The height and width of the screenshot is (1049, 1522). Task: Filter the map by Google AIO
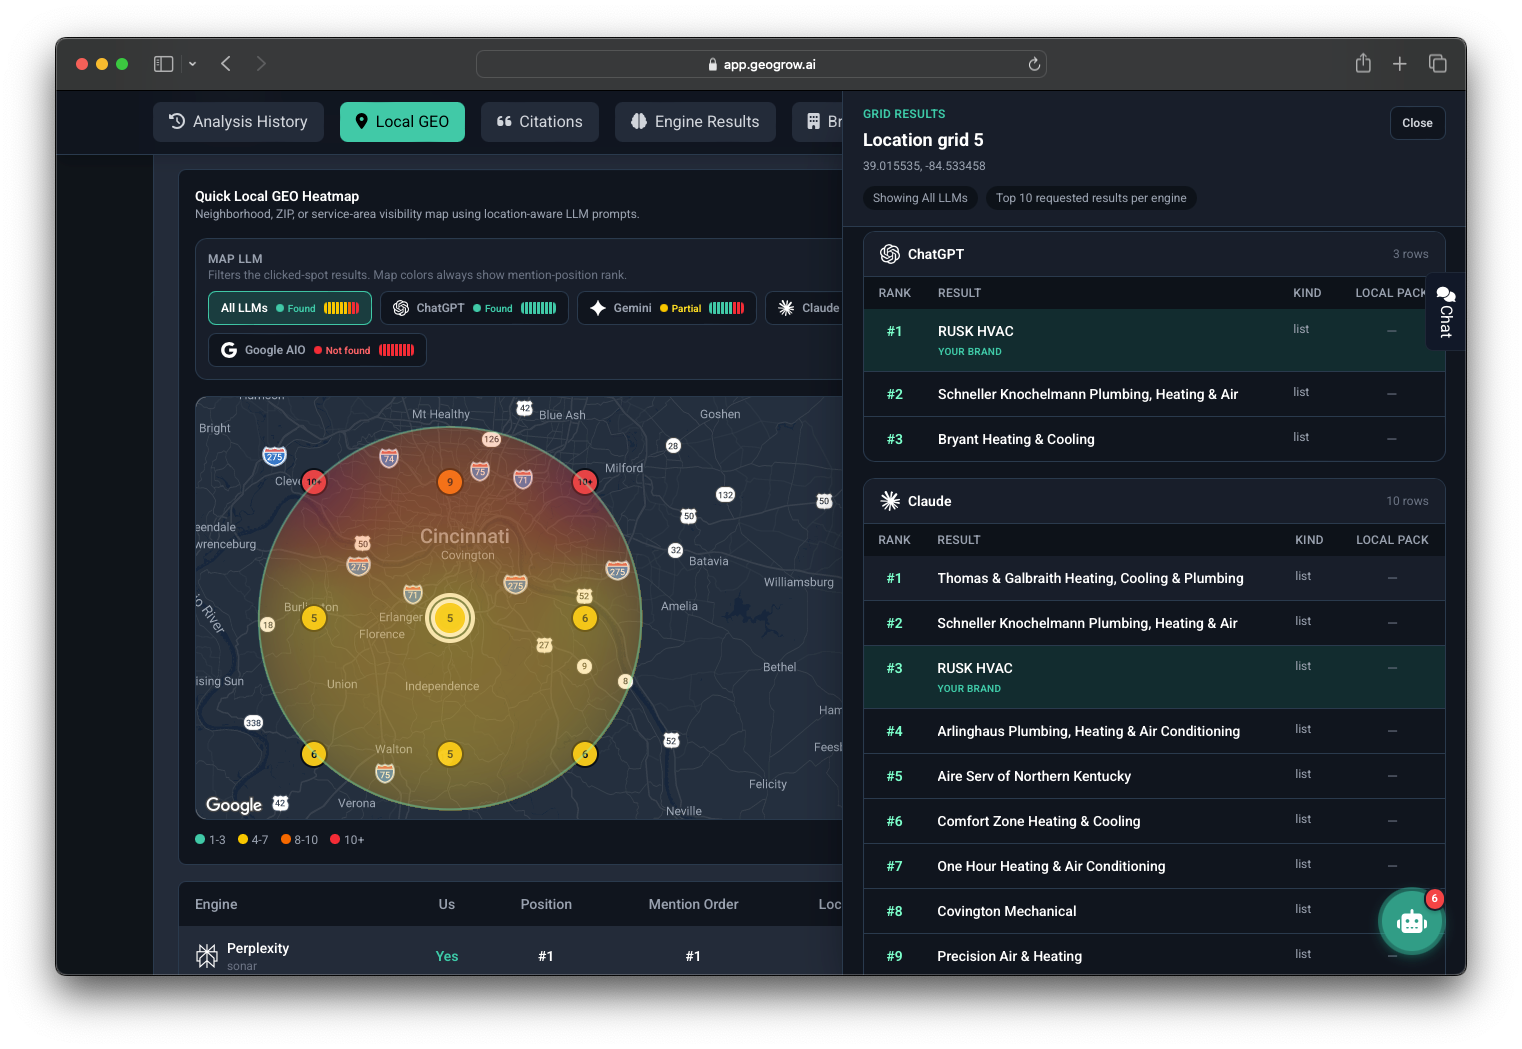tap(317, 350)
